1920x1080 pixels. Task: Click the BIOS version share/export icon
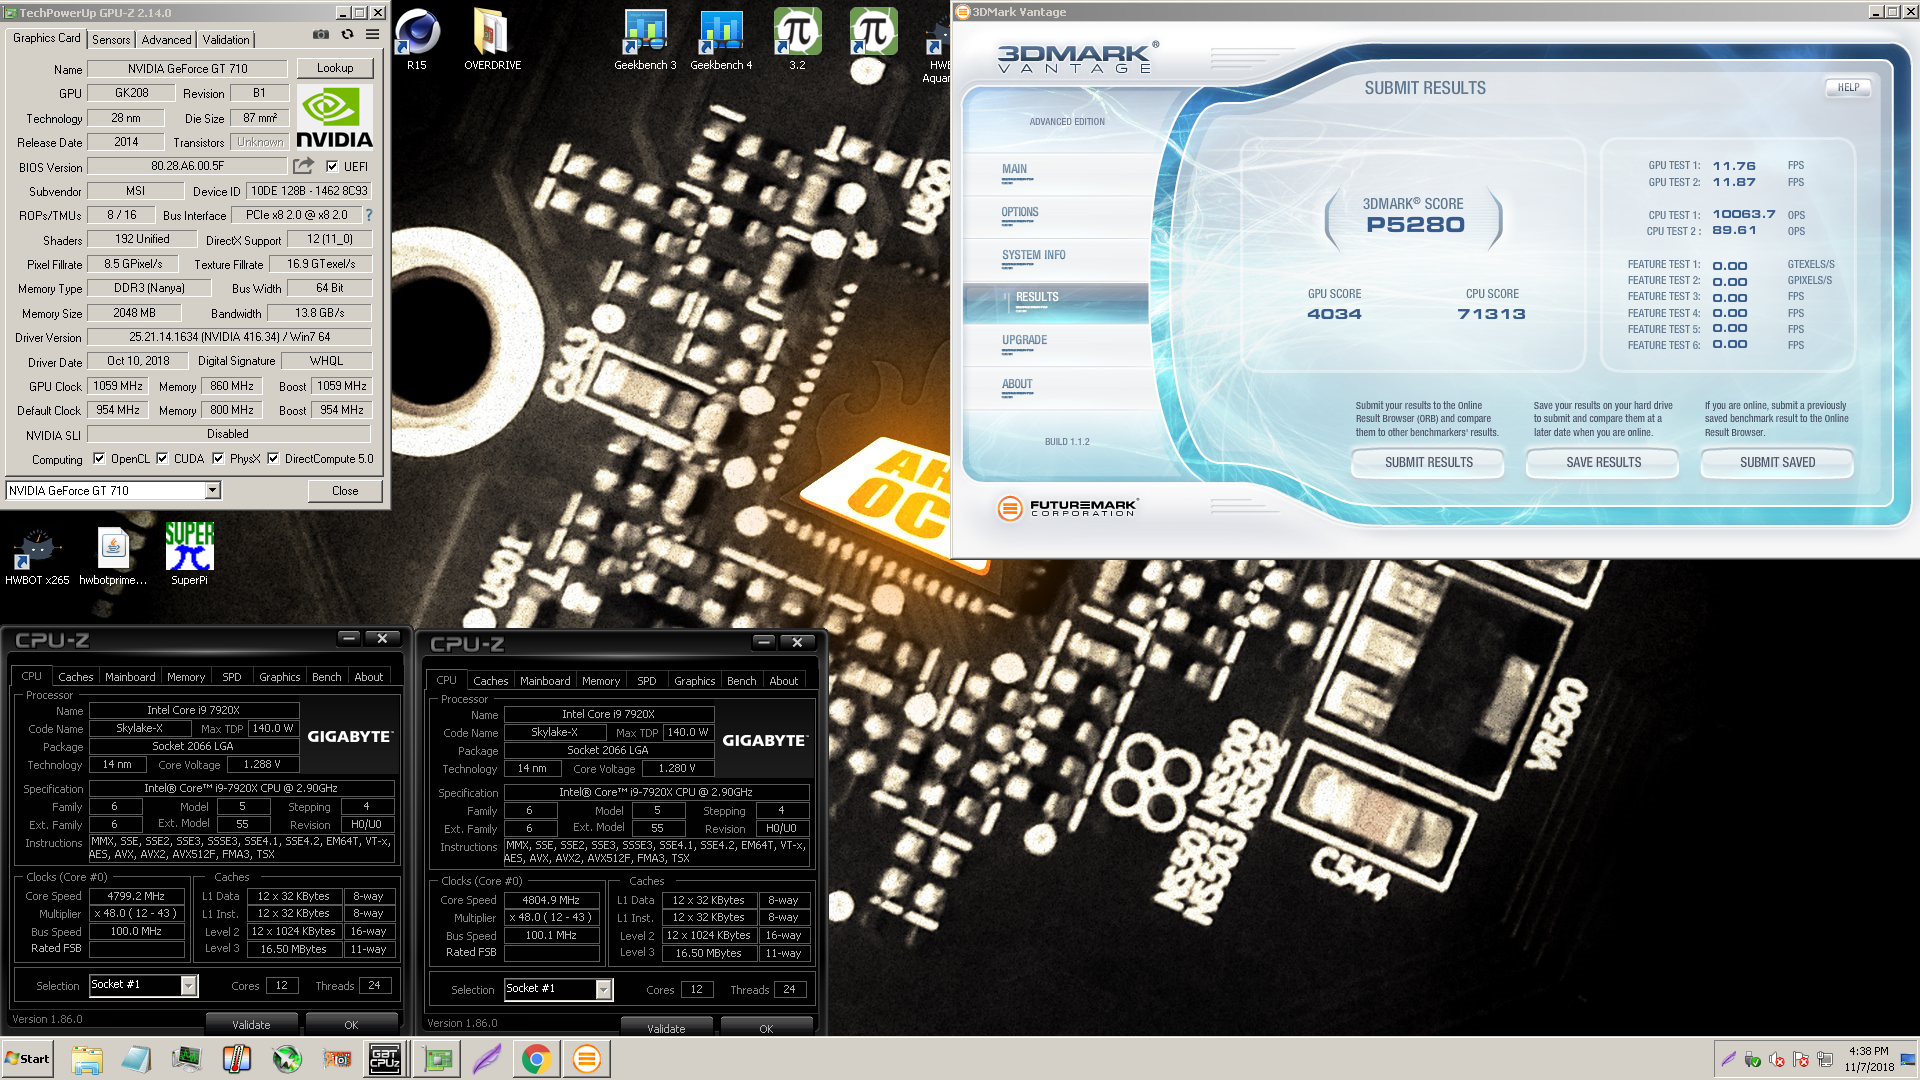point(303,166)
